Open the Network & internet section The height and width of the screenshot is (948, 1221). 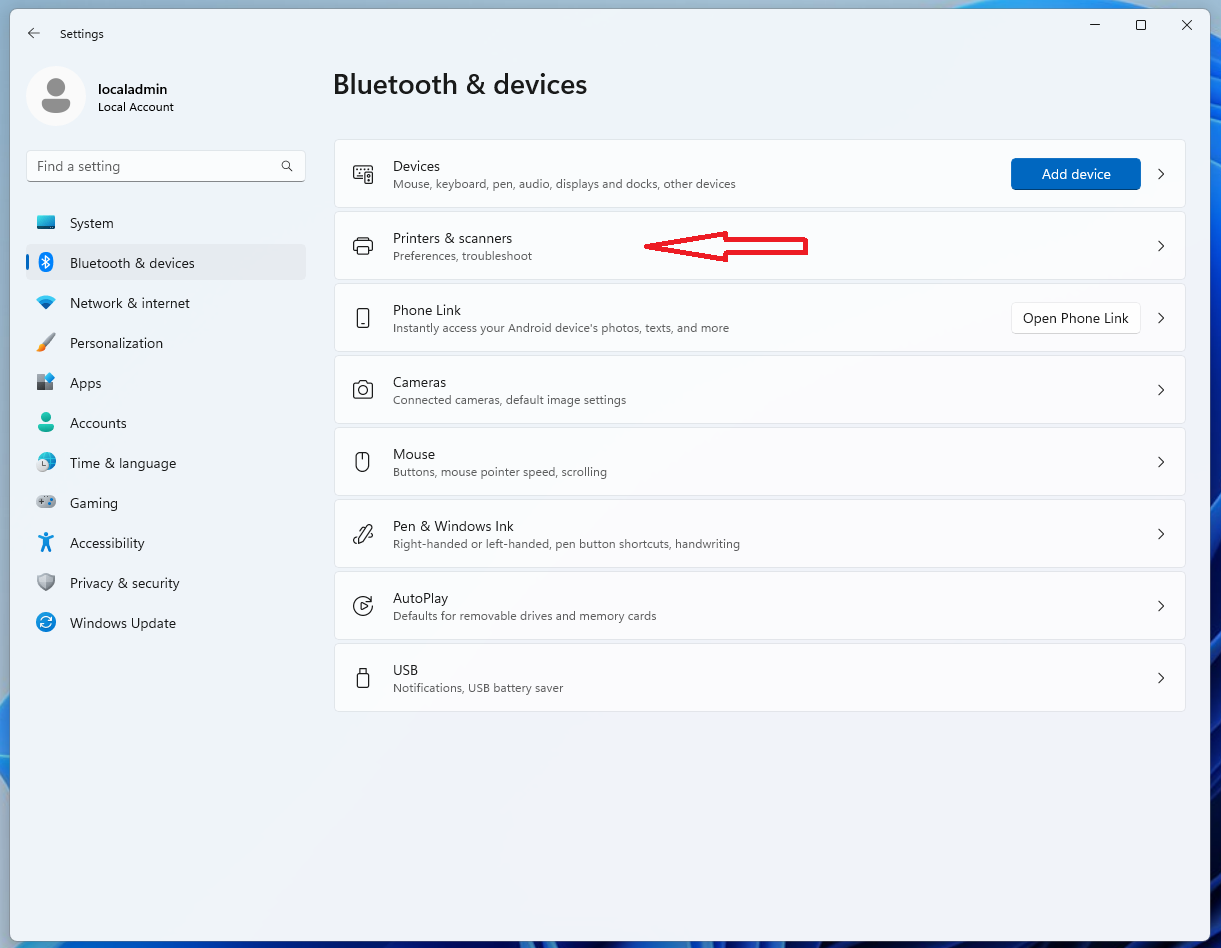[x=129, y=303]
